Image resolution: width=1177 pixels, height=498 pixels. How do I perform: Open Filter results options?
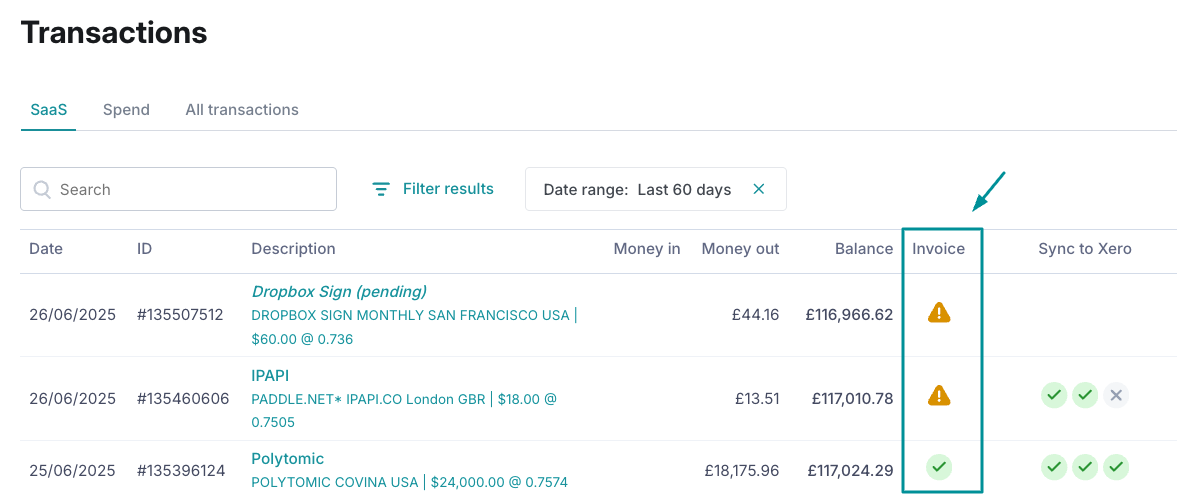pyautogui.click(x=447, y=189)
